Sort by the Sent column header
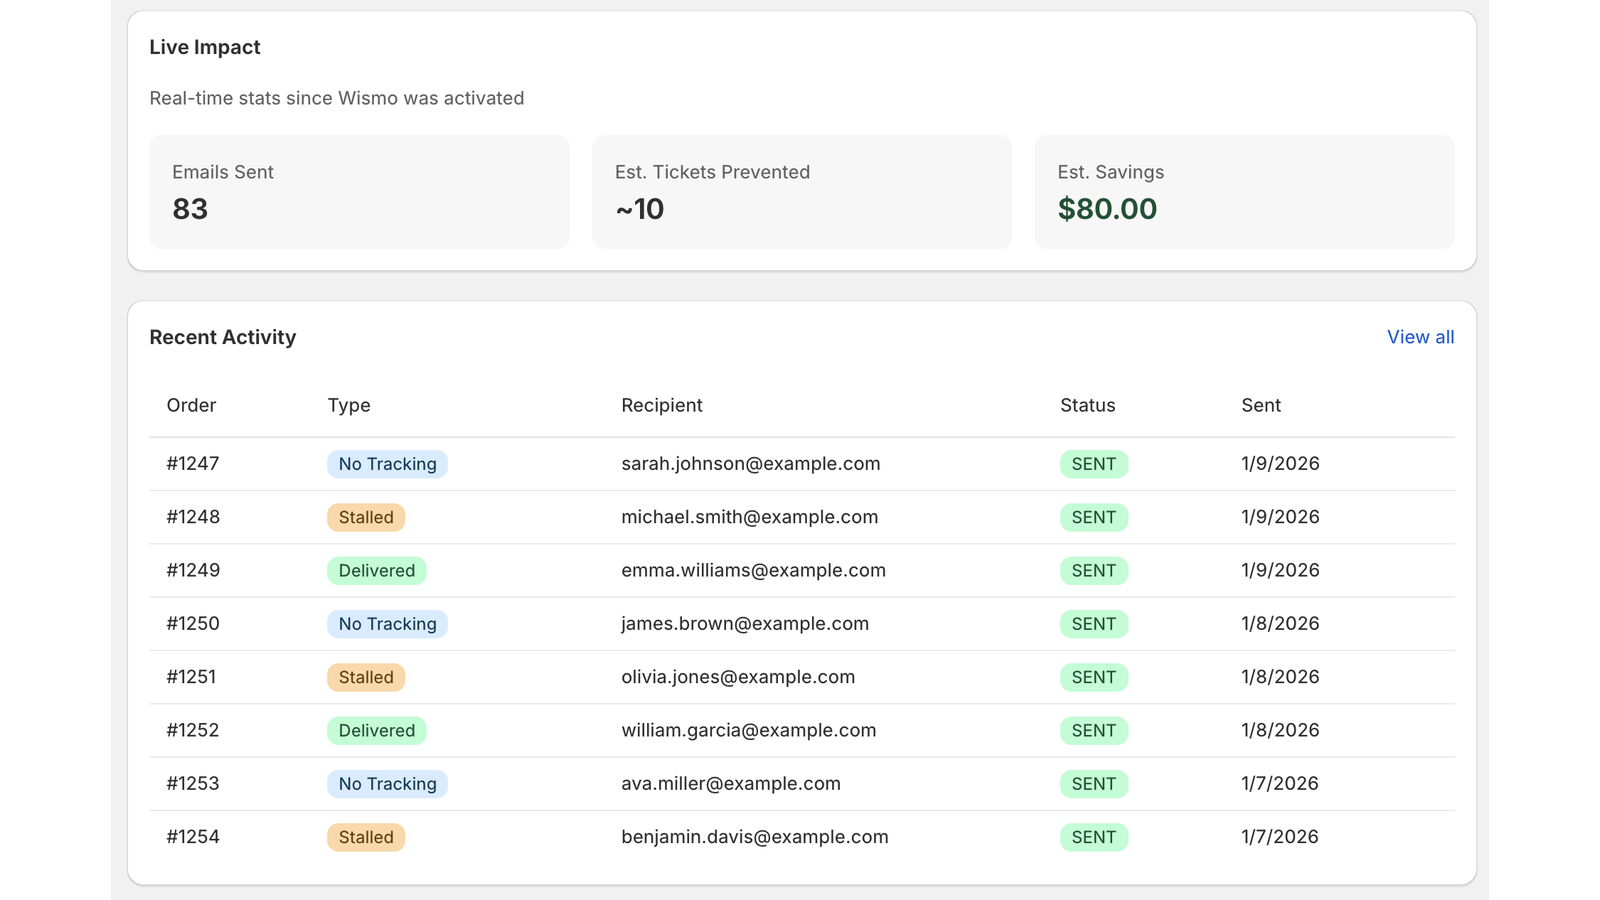This screenshot has width=1600, height=900. pyautogui.click(x=1260, y=405)
